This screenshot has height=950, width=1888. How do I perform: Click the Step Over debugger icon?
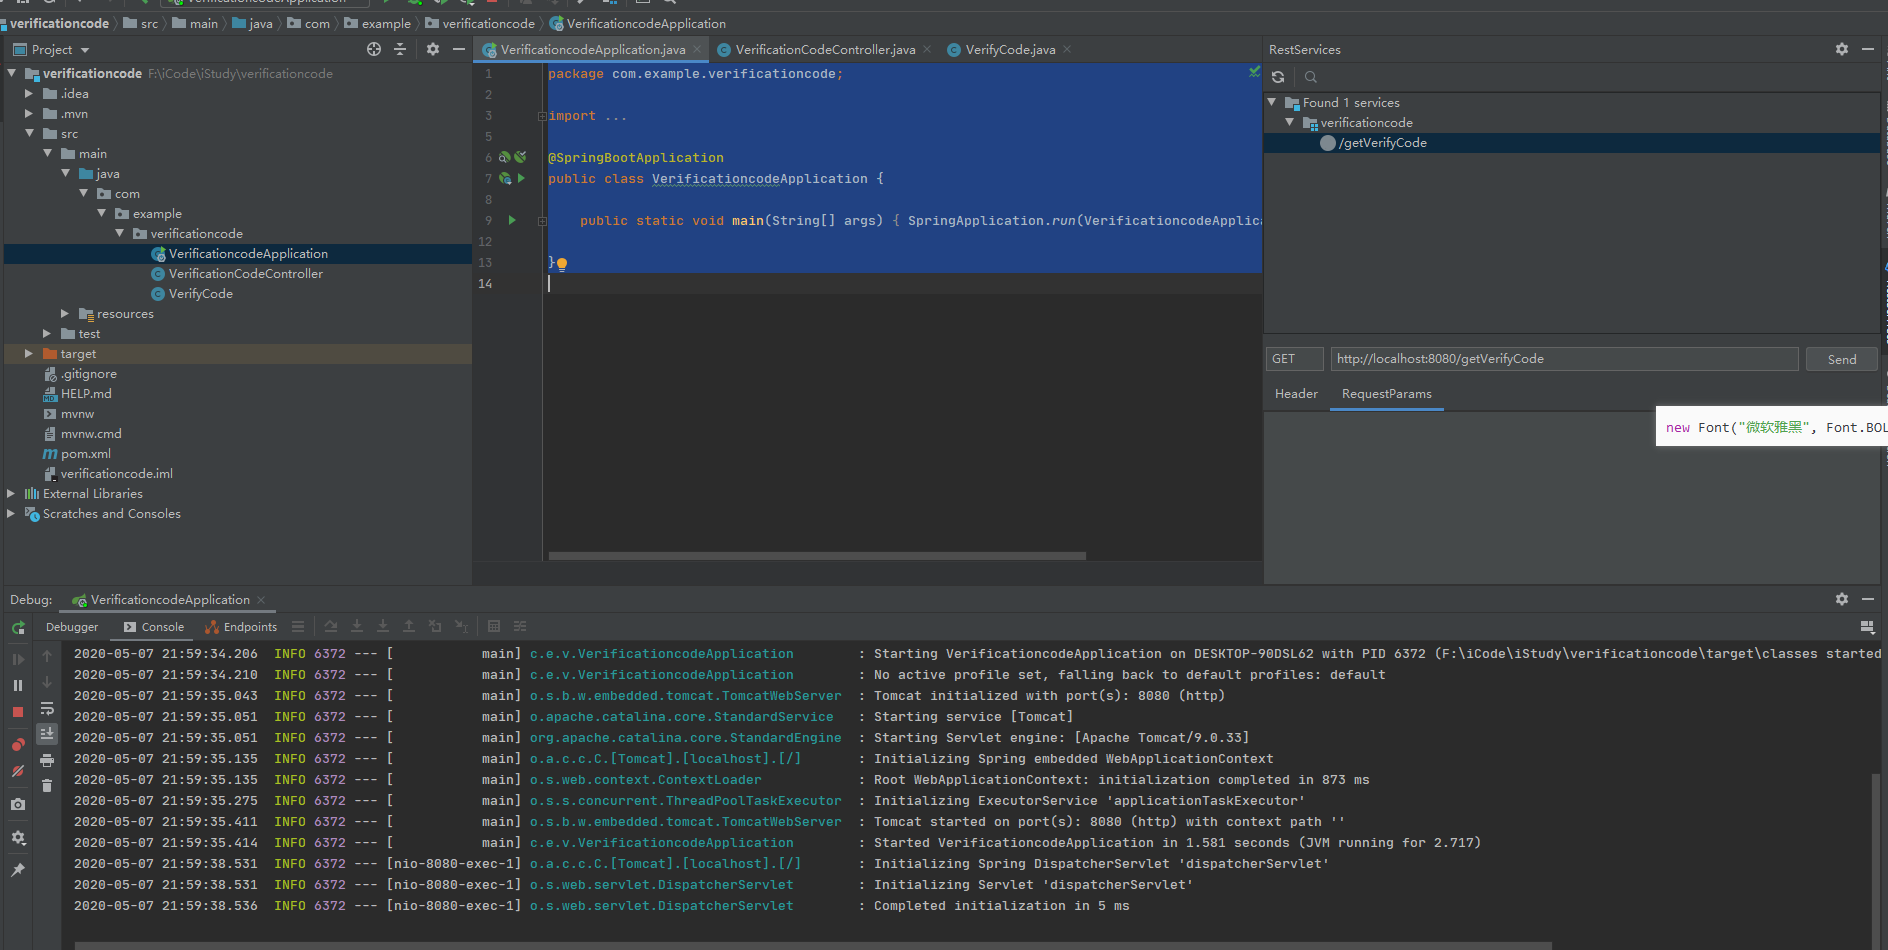[331, 627]
